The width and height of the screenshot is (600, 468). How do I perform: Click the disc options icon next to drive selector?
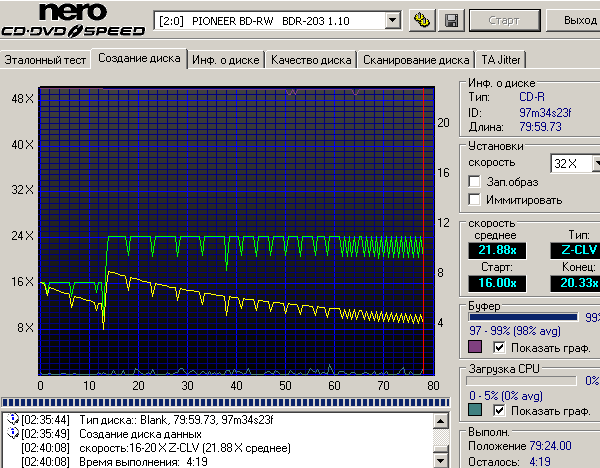423,20
